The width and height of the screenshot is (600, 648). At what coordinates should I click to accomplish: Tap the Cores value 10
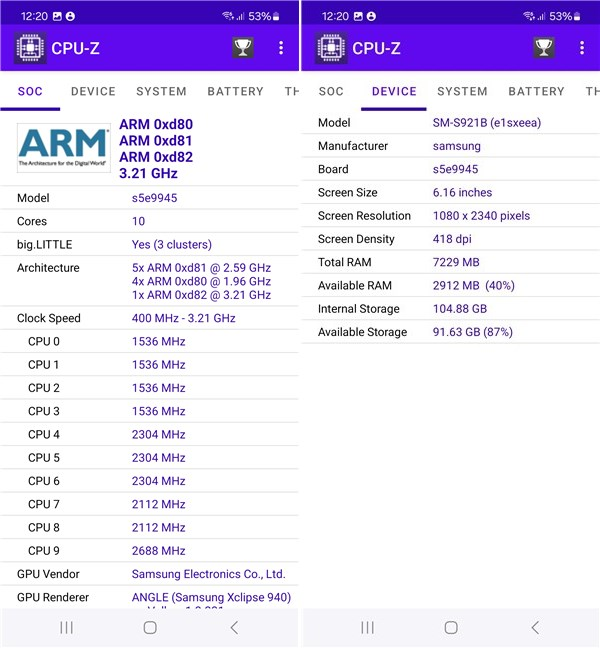point(138,221)
